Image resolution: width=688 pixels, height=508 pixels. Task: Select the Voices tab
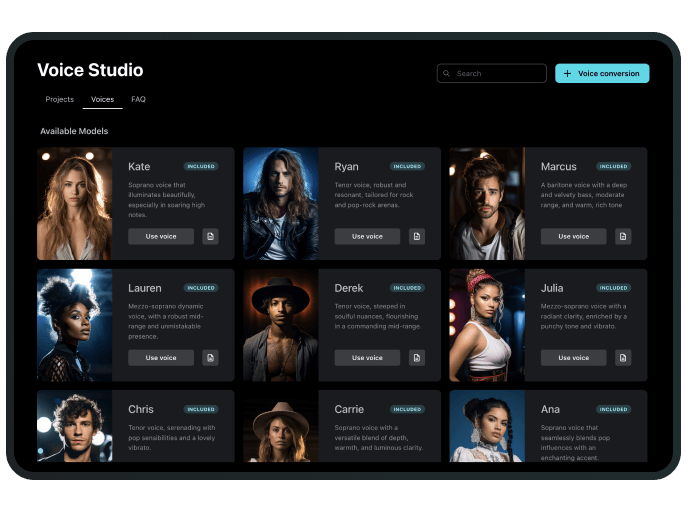click(x=102, y=99)
